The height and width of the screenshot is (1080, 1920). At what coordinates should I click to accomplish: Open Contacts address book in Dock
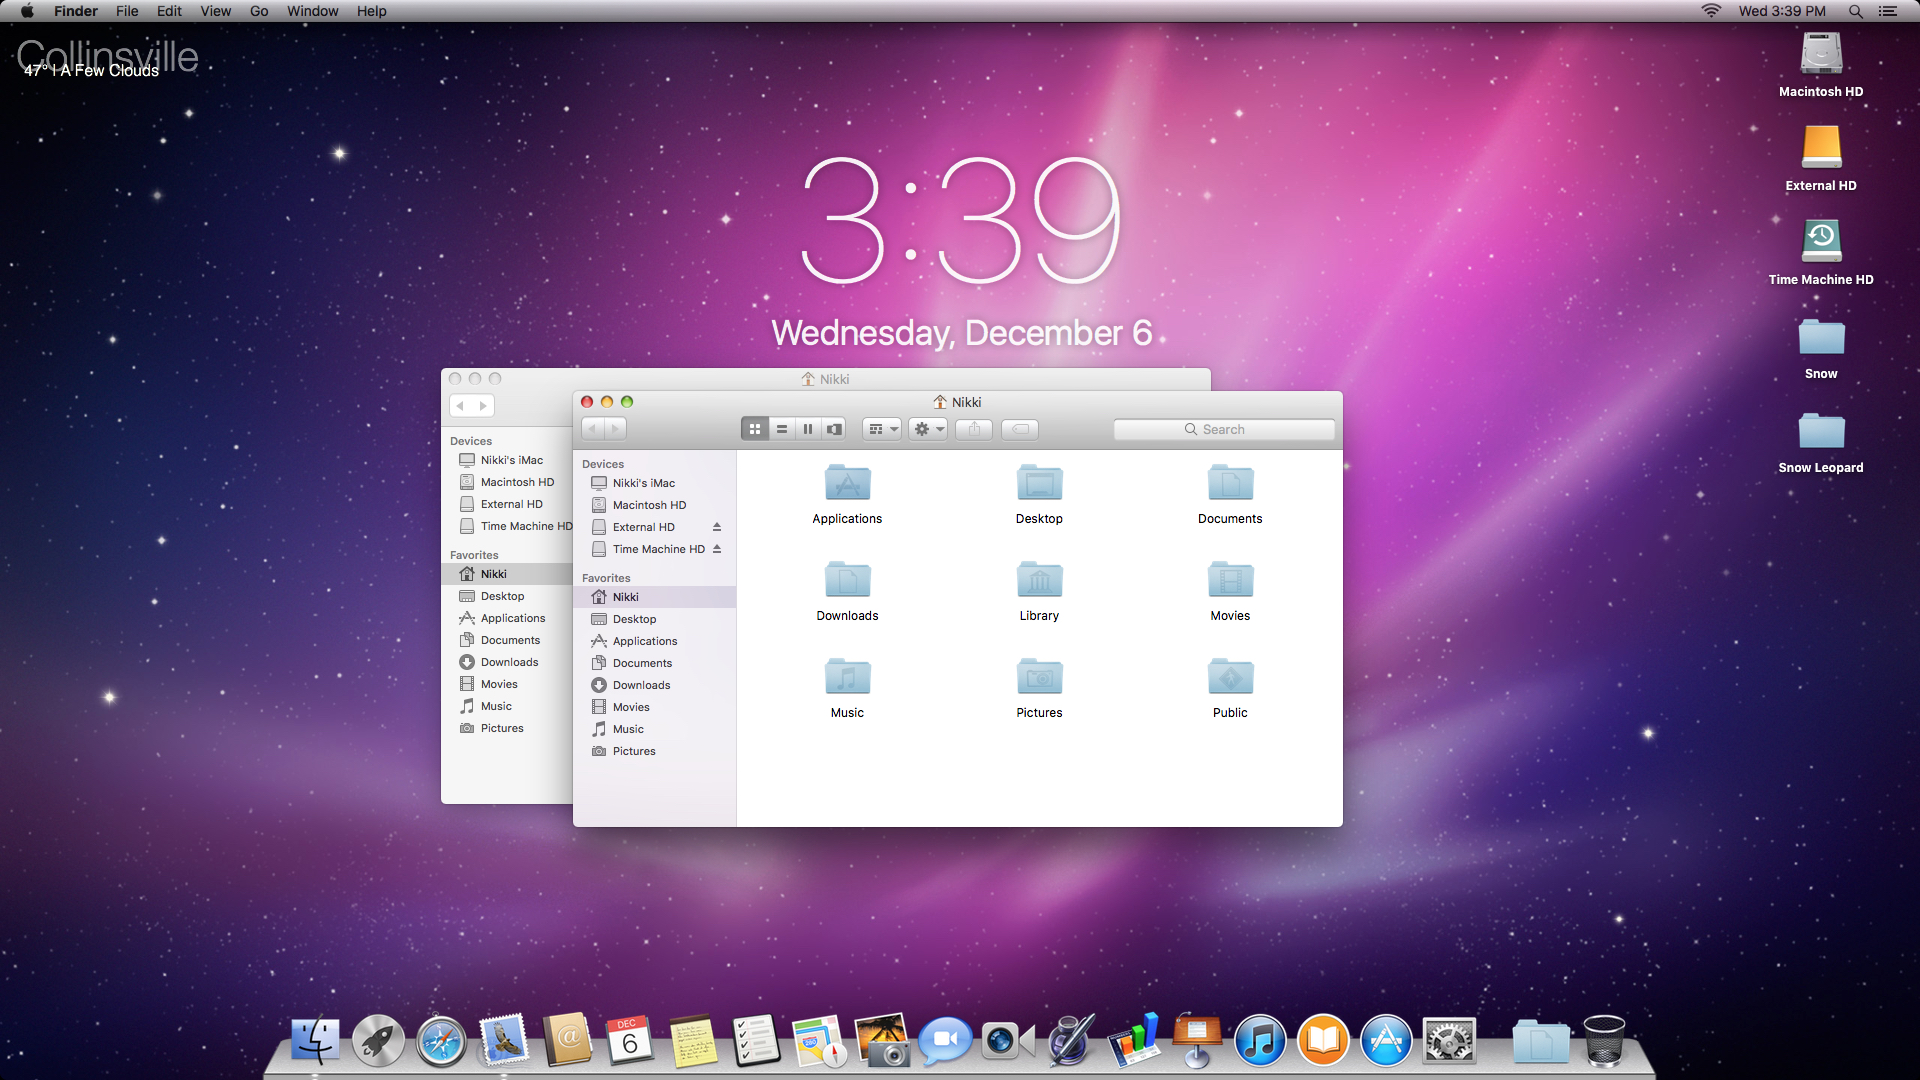click(x=567, y=1041)
